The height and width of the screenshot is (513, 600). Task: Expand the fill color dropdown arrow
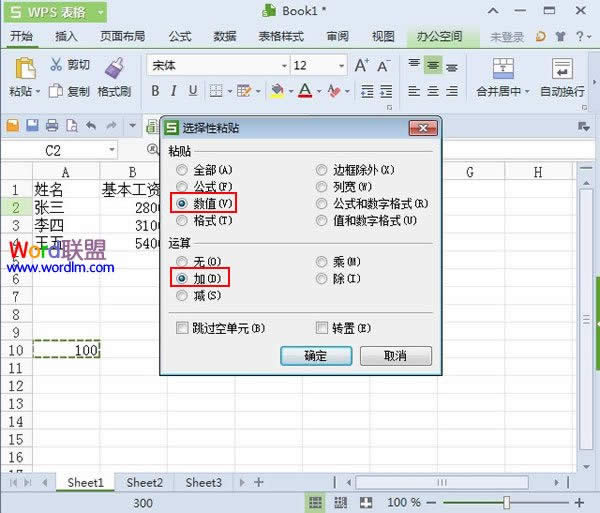coord(291,92)
